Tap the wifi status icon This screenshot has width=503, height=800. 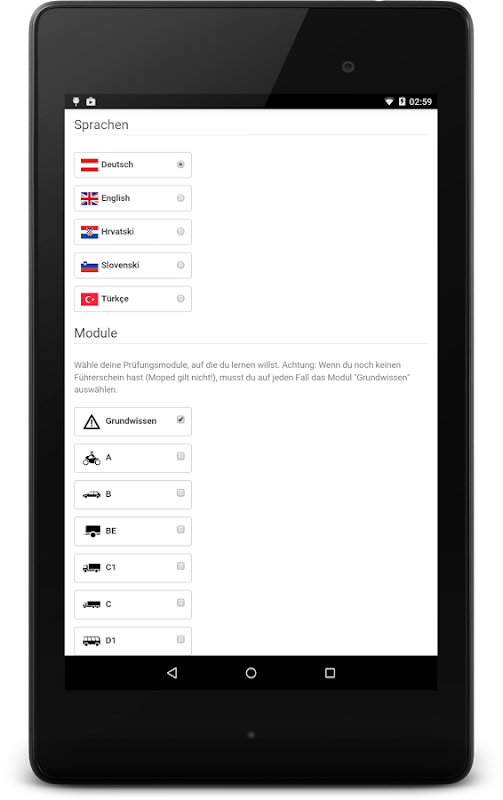[x=389, y=102]
